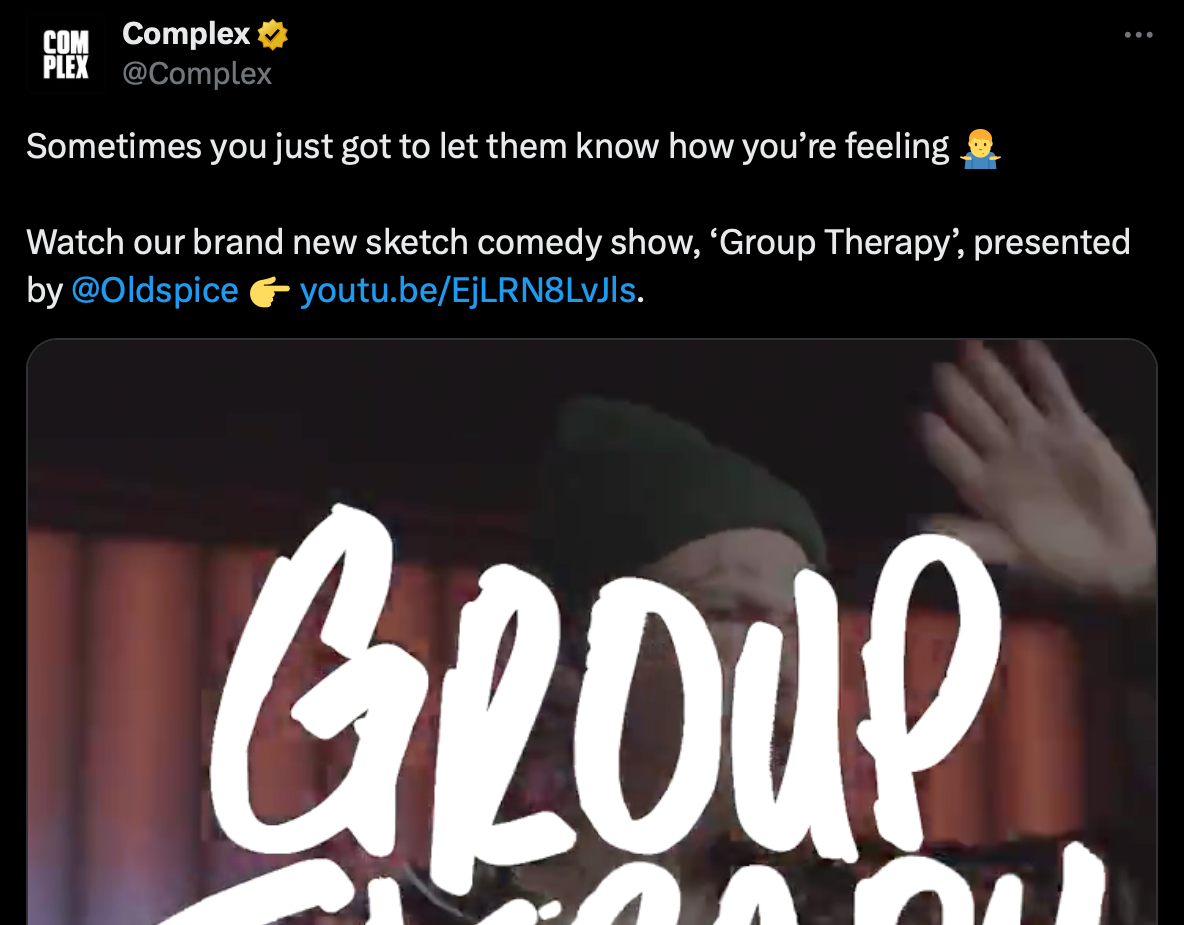Click the word 'presented' in the tweet
Screen dimensions: 1184x925
coord(1052,243)
